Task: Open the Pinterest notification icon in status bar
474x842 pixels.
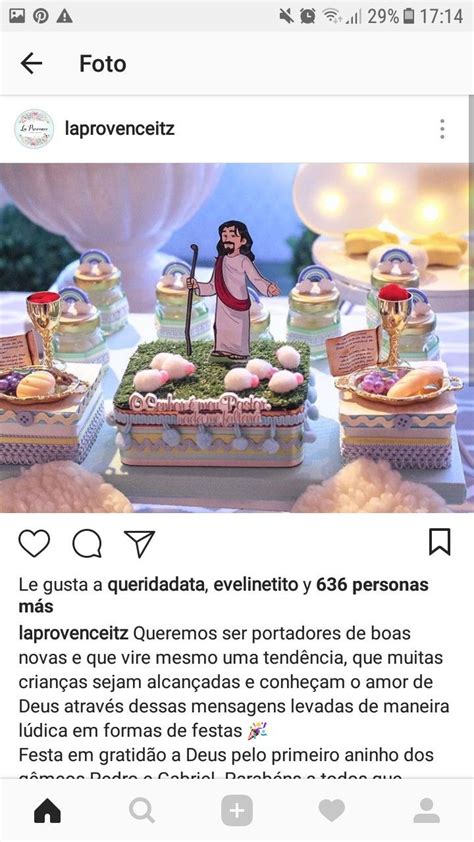Action: (x=40, y=16)
